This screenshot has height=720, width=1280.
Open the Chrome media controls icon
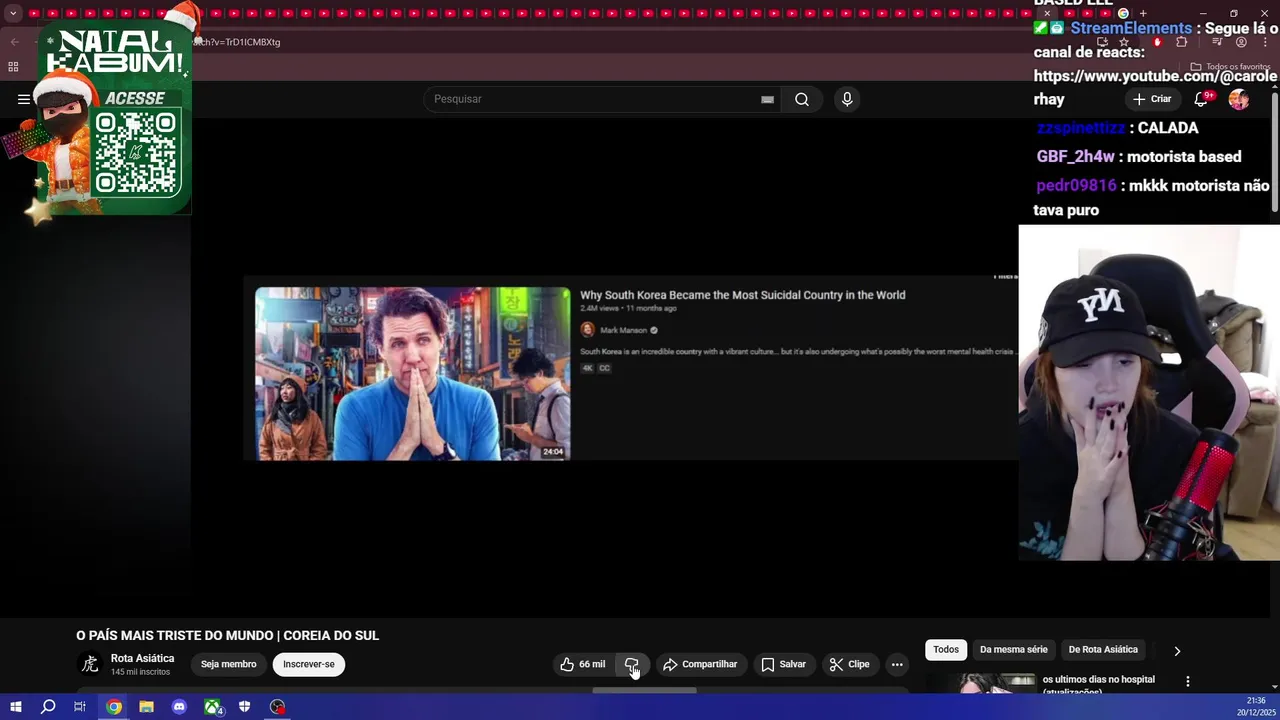click(1217, 42)
